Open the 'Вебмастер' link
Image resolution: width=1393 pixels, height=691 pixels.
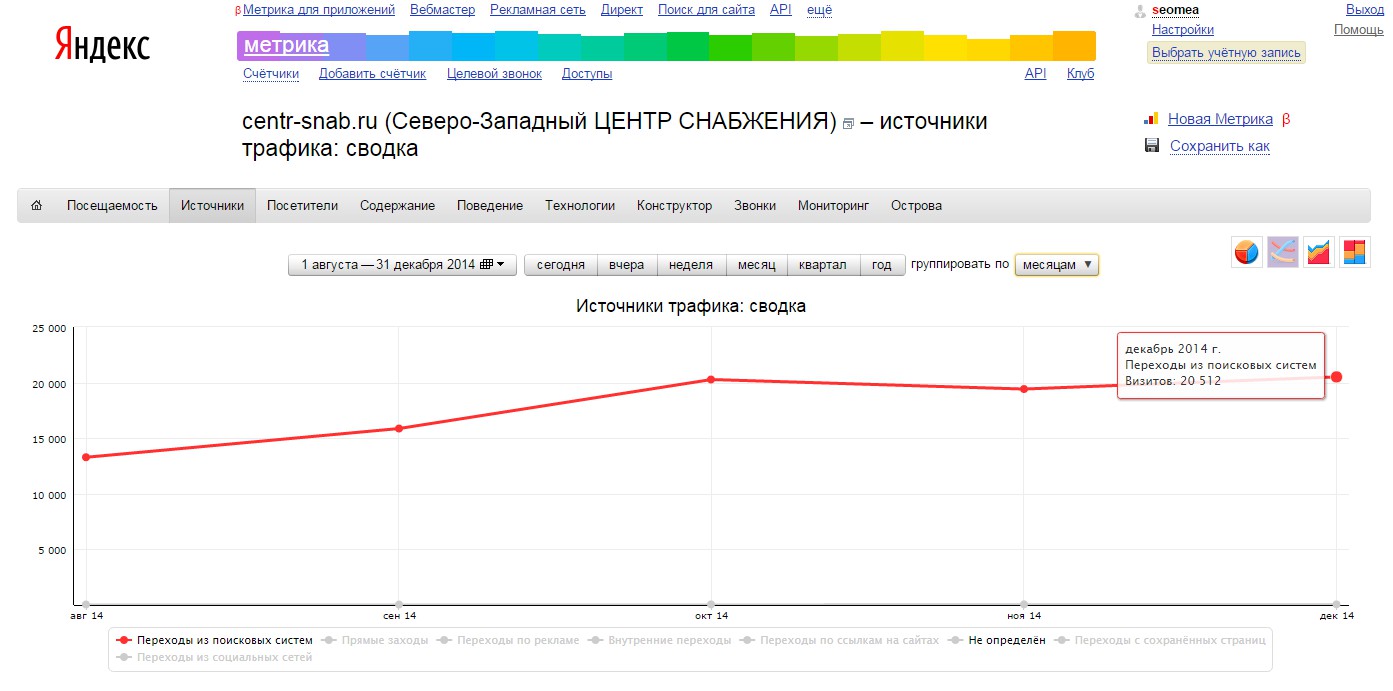point(442,10)
